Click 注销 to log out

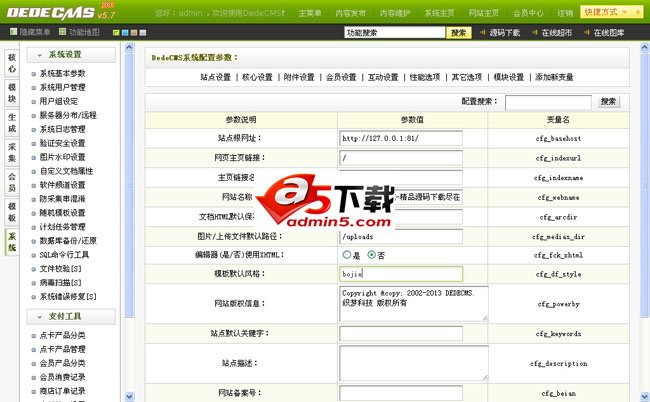coord(565,13)
